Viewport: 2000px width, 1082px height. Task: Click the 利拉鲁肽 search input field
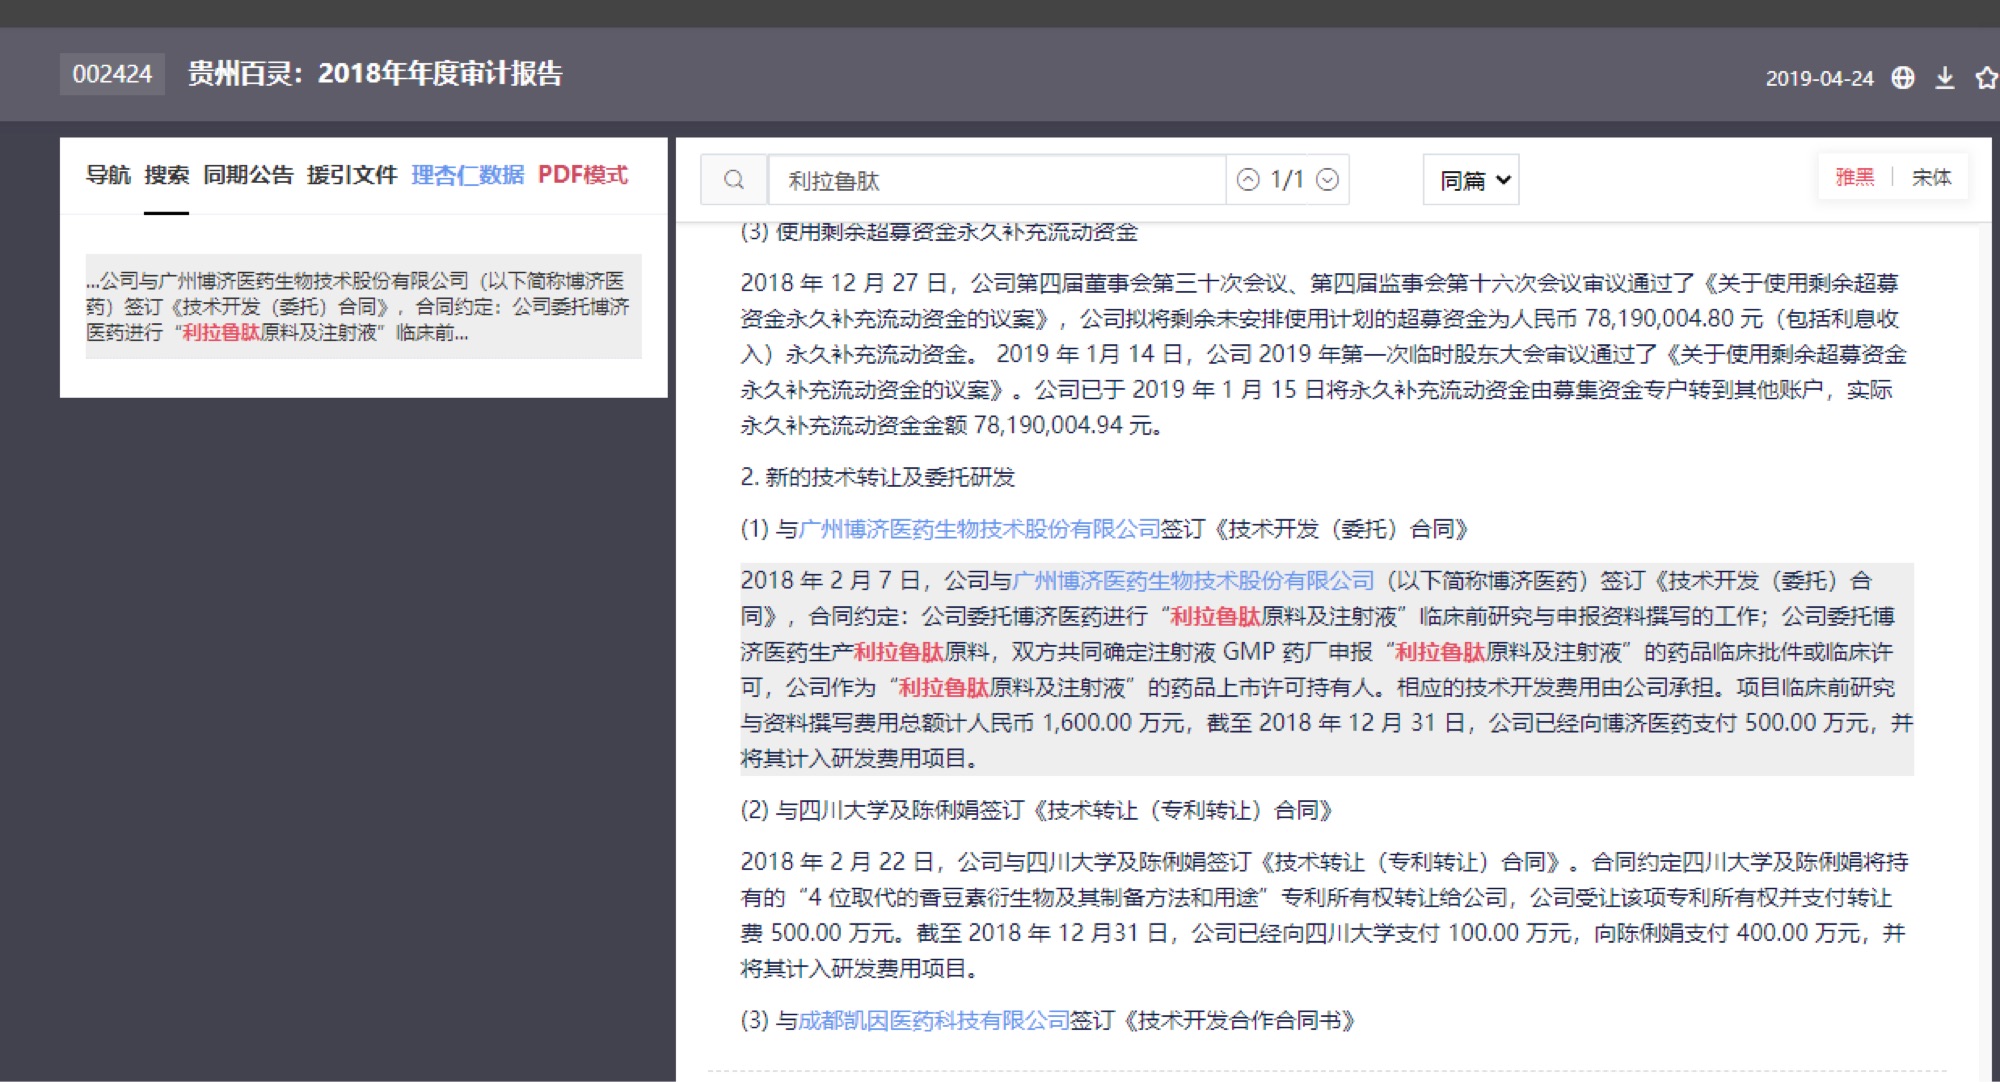(995, 180)
